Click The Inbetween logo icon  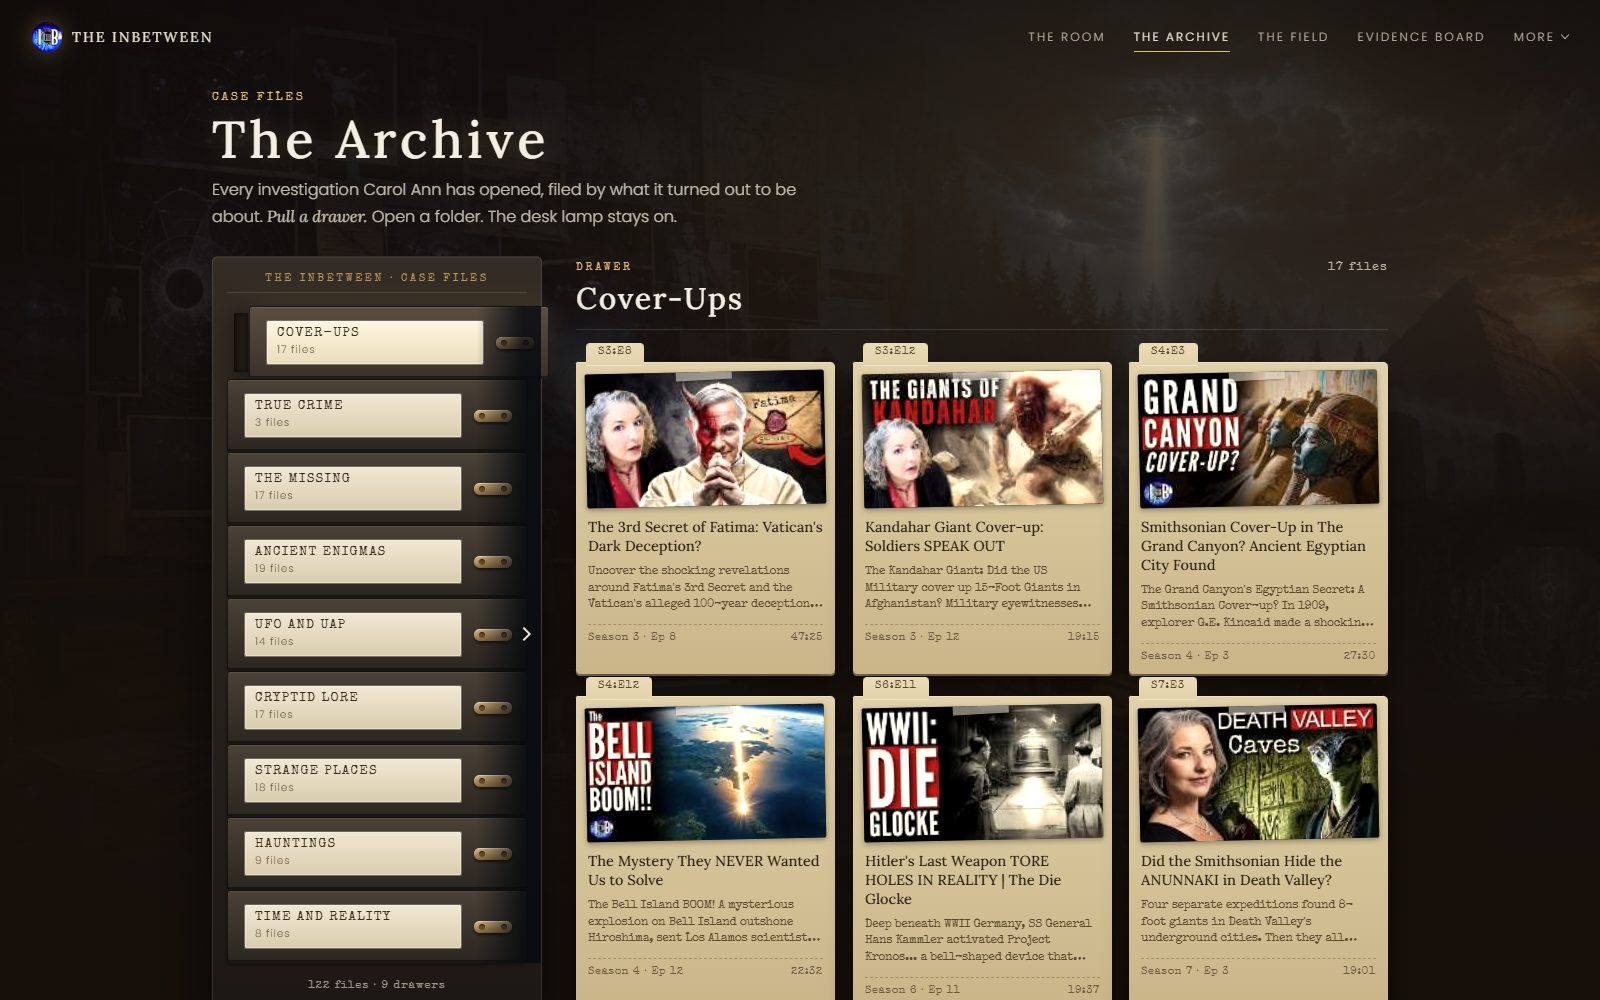coord(46,37)
